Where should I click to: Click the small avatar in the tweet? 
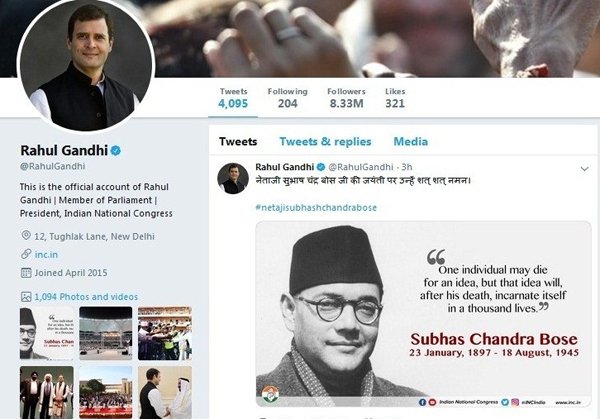coord(232,178)
